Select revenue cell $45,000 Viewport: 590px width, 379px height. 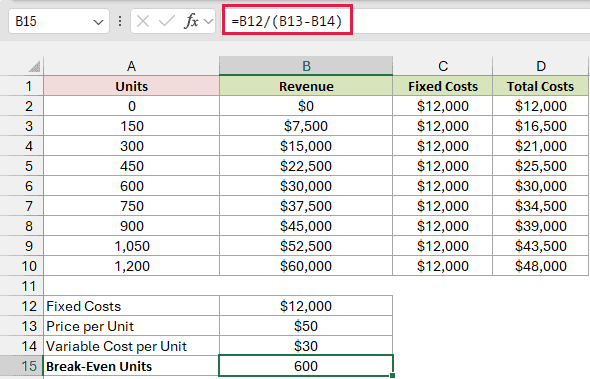click(x=306, y=226)
